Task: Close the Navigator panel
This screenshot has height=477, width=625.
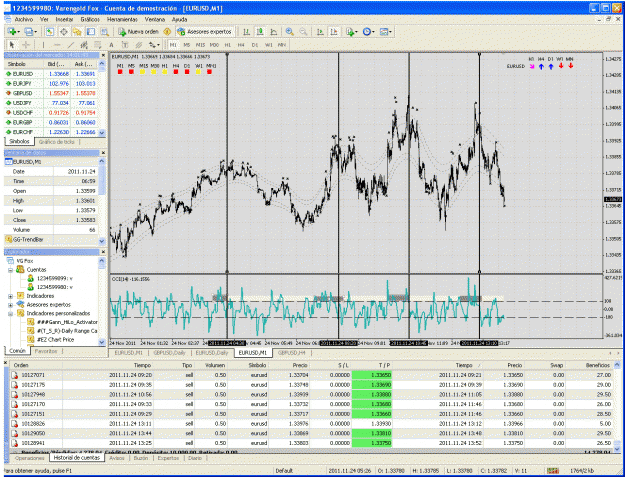Action: pos(103,252)
